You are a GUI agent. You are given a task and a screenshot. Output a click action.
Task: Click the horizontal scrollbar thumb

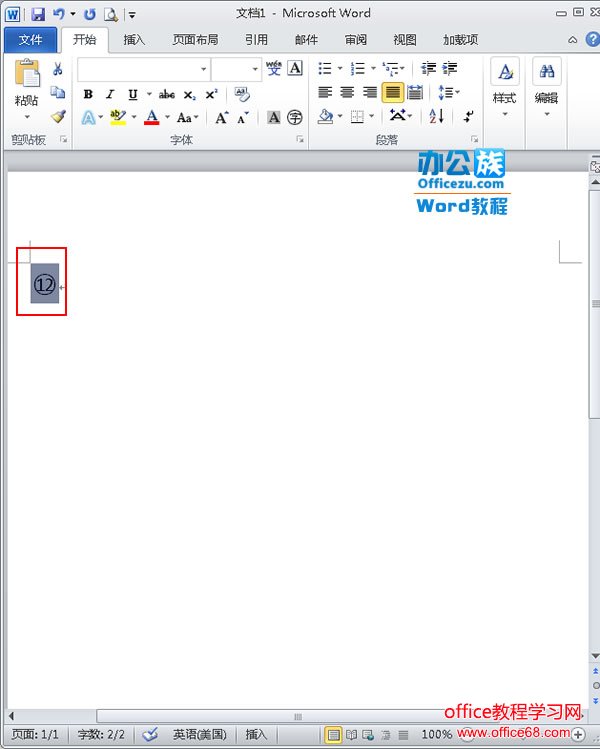pyautogui.click(x=298, y=717)
